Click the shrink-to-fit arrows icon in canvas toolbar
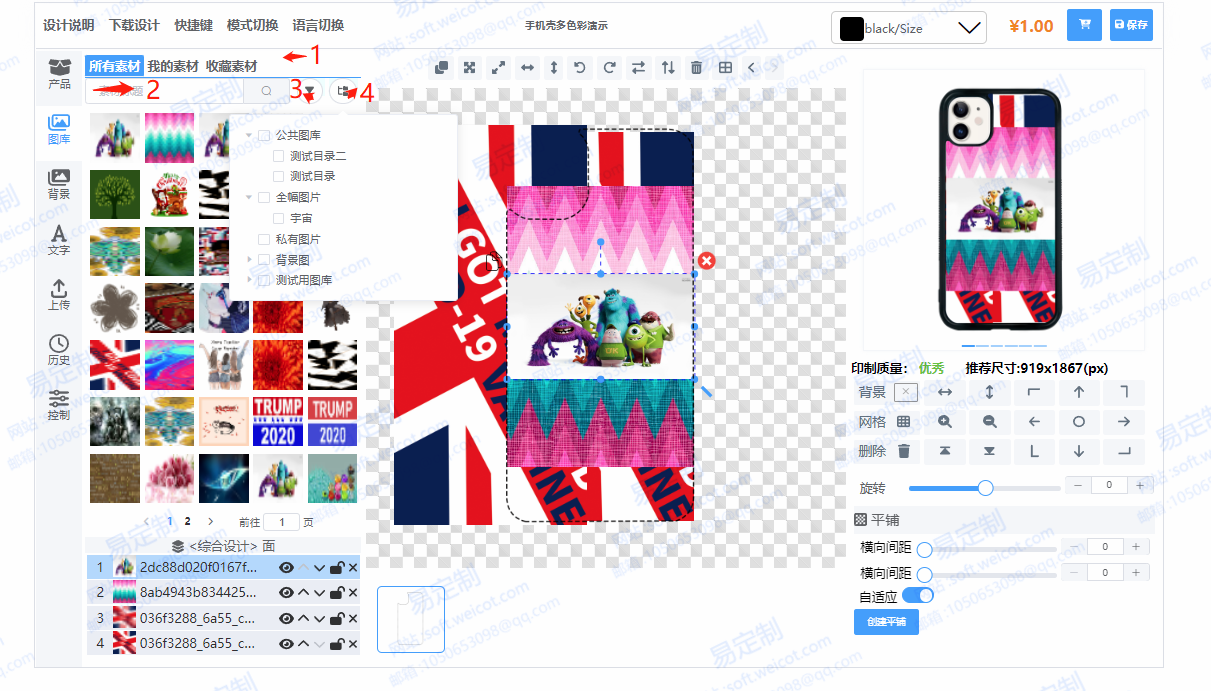The width and height of the screenshot is (1211, 691). click(469, 68)
